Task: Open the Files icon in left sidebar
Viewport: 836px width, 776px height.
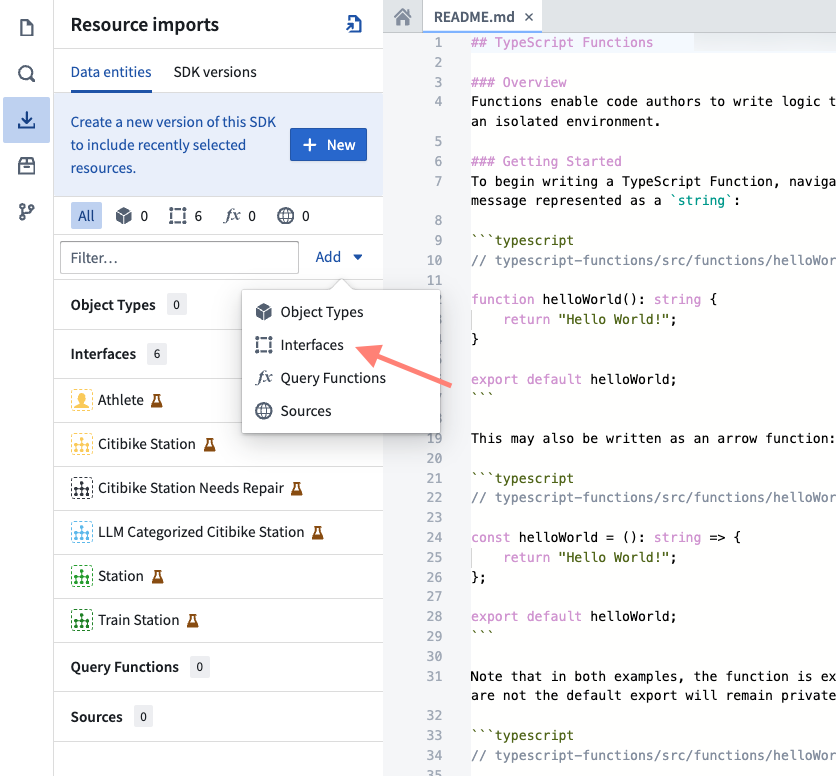Action: [x=27, y=28]
